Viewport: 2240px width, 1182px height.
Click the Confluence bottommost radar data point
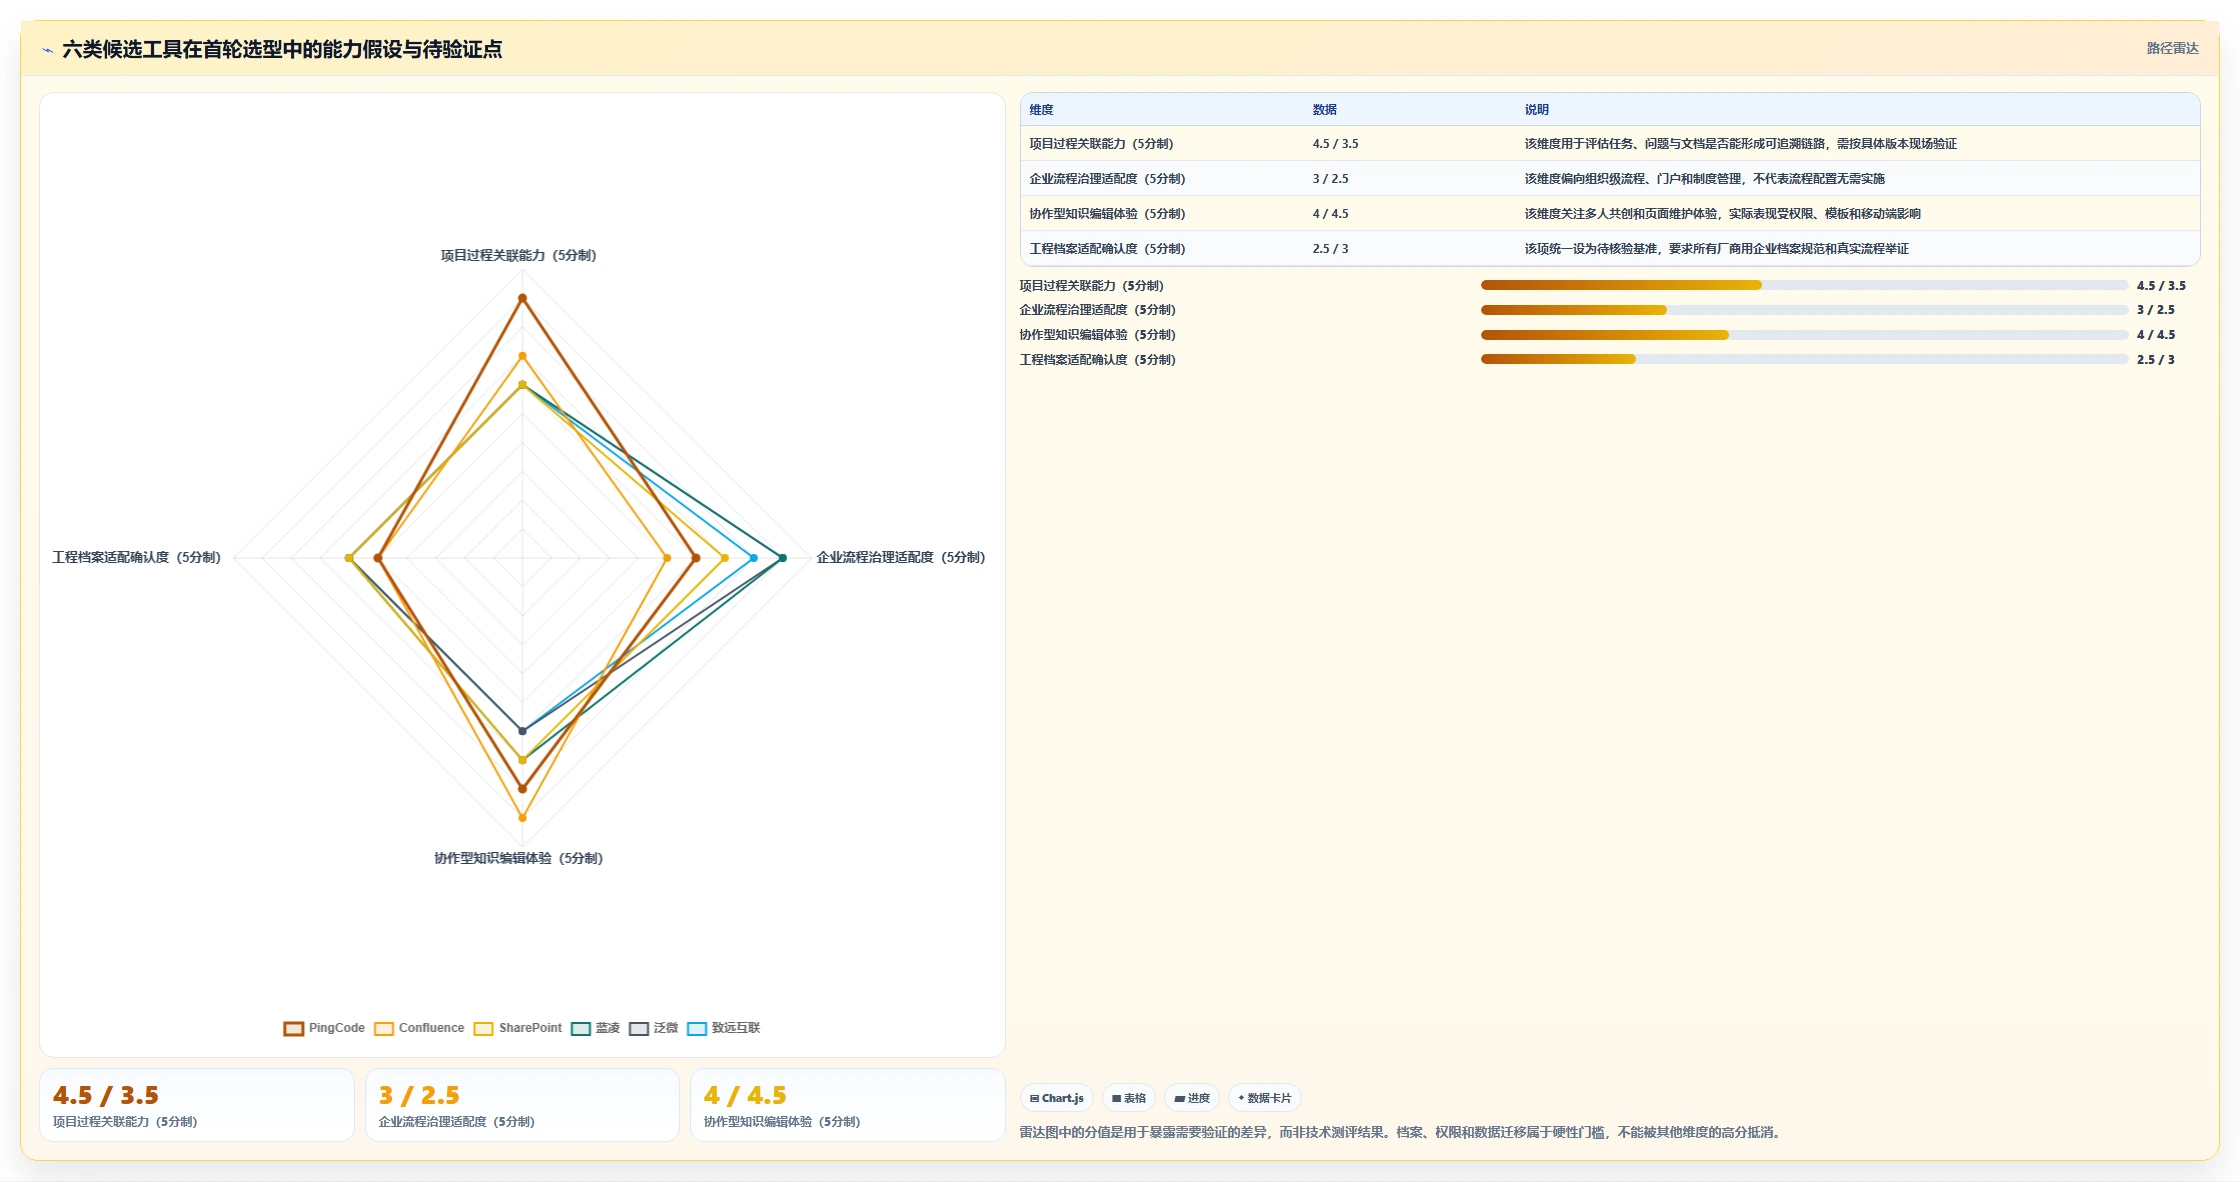[x=522, y=818]
